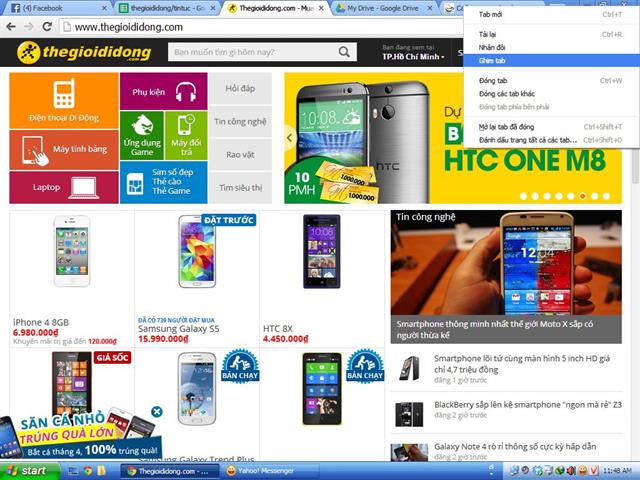The width and height of the screenshot is (640, 480).
Task: Click the Hỏi đáp link
Action: [240, 88]
